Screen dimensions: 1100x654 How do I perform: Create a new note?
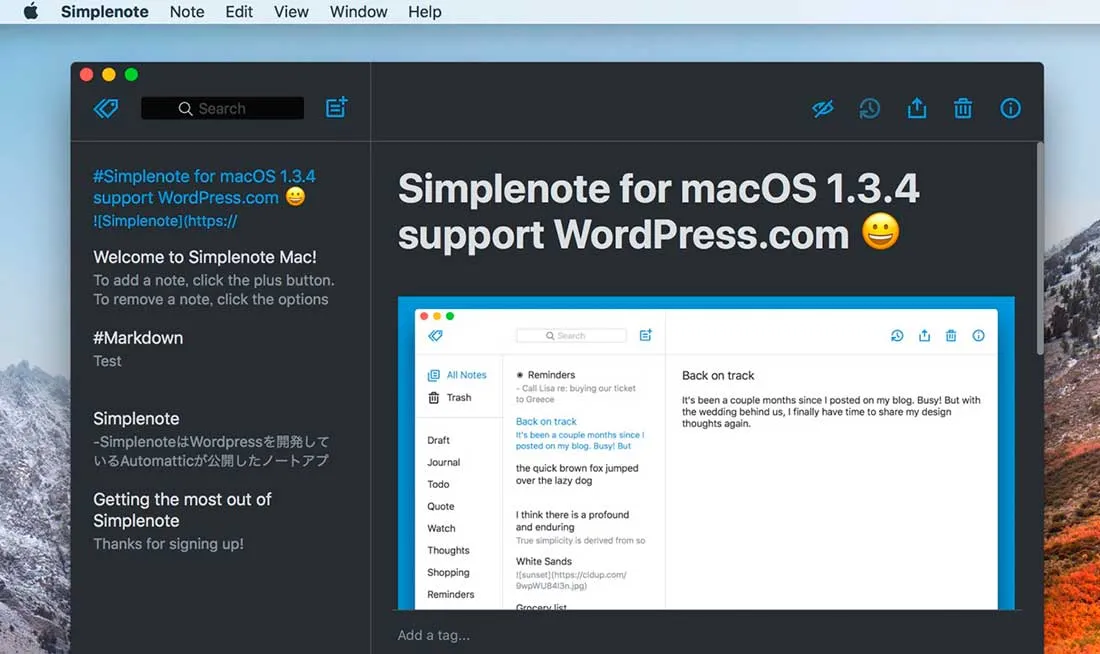pyautogui.click(x=336, y=108)
